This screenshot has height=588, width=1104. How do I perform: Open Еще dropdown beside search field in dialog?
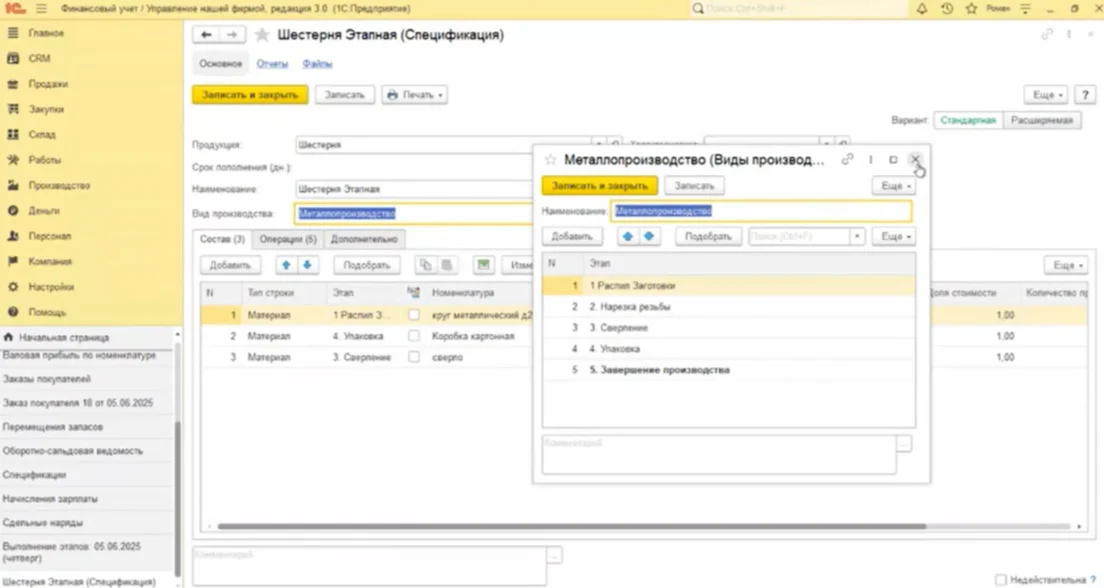point(895,237)
